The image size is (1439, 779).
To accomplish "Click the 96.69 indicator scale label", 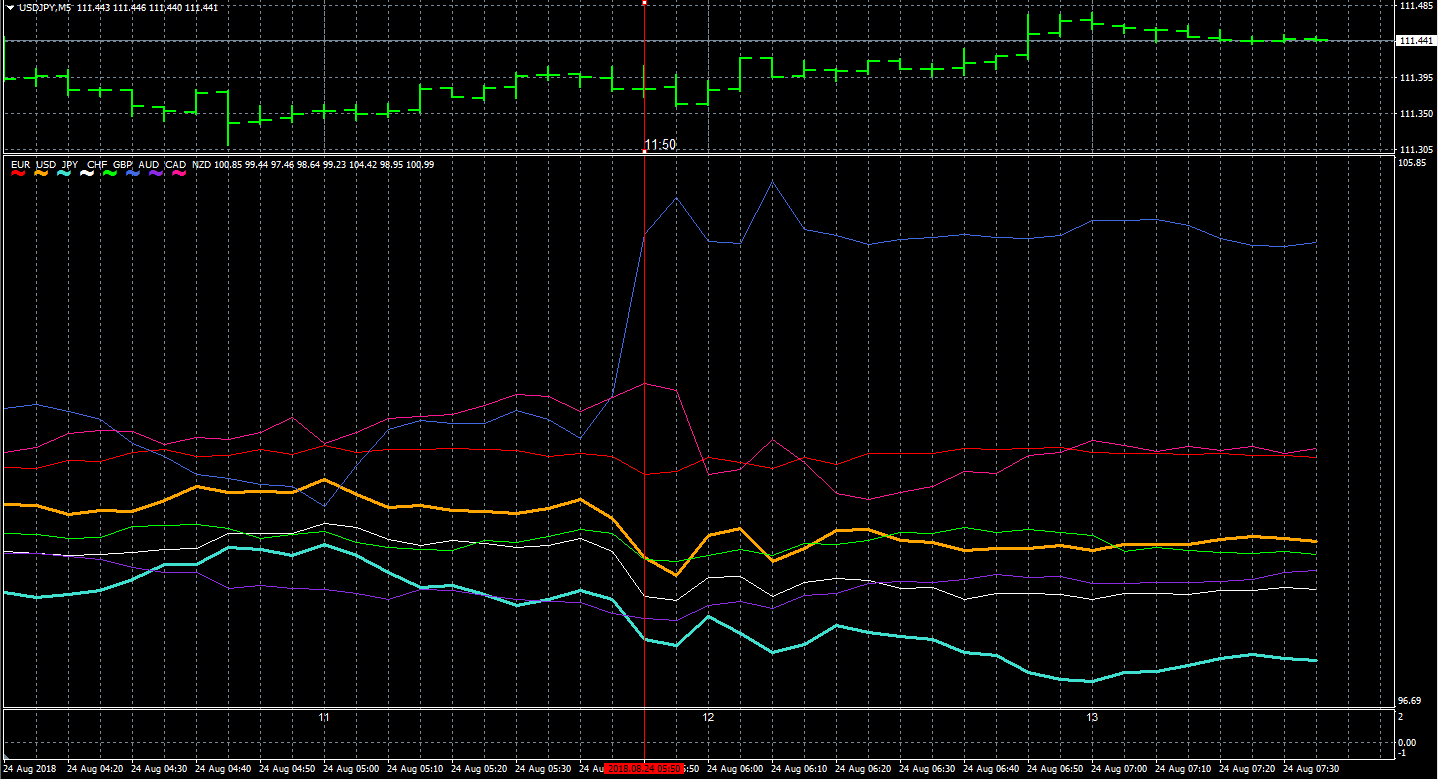I will tap(1409, 702).
